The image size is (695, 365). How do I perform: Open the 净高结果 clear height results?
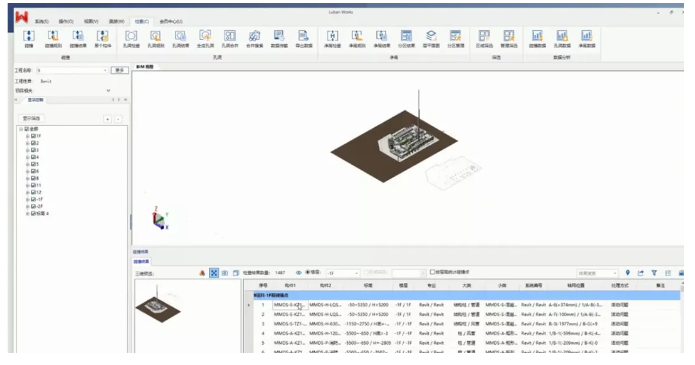click(x=382, y=39)
